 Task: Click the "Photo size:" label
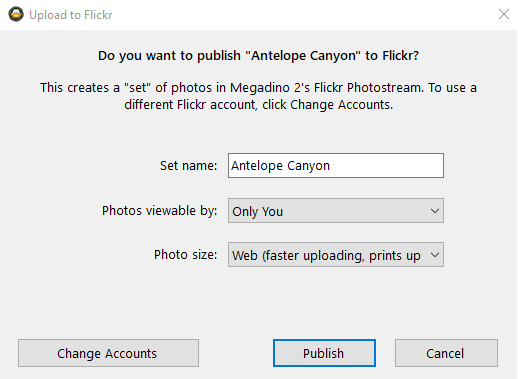tap(185, 255)
